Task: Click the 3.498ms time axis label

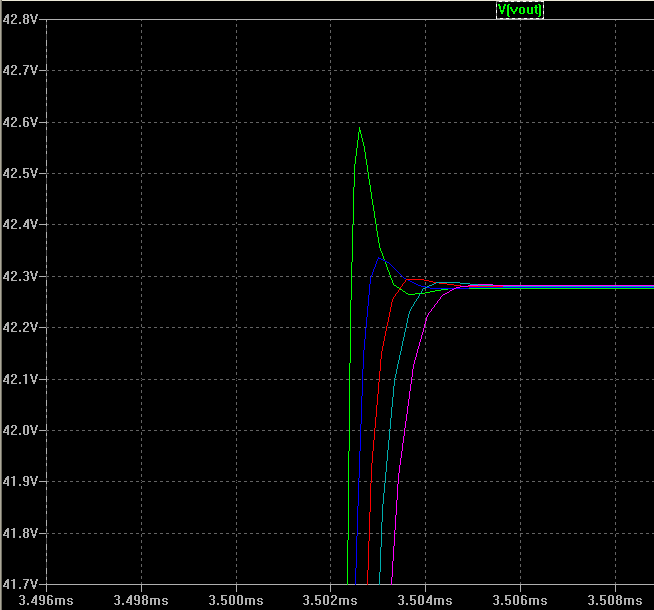Action: pos(141,600)
